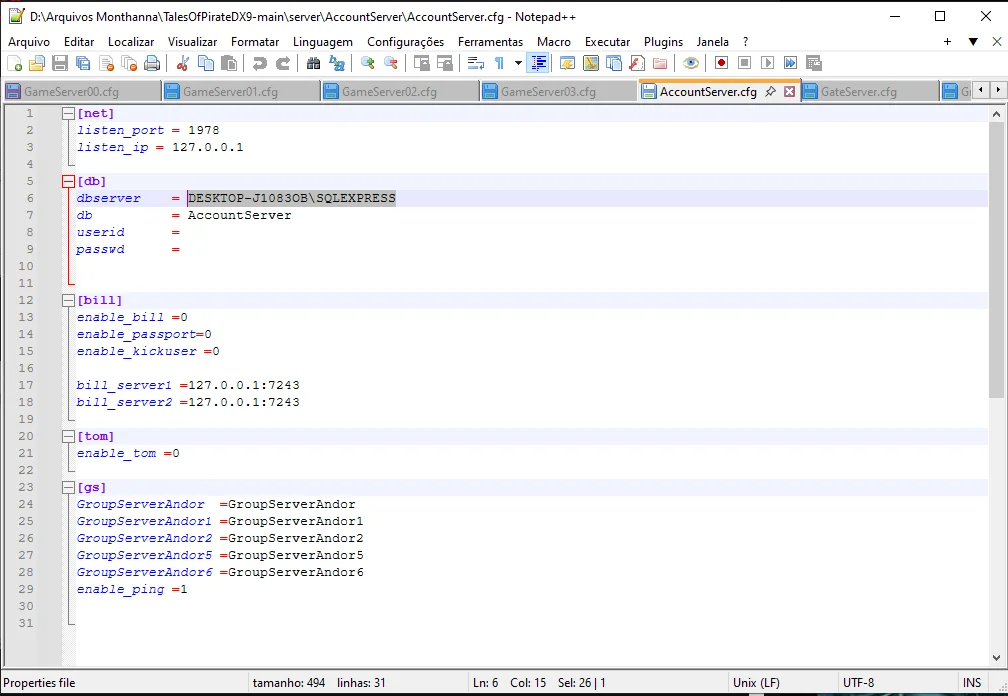Click the vertical scrollbar thumb
Viewport: 1008px width, 696px height.
[x=996, y=260]
